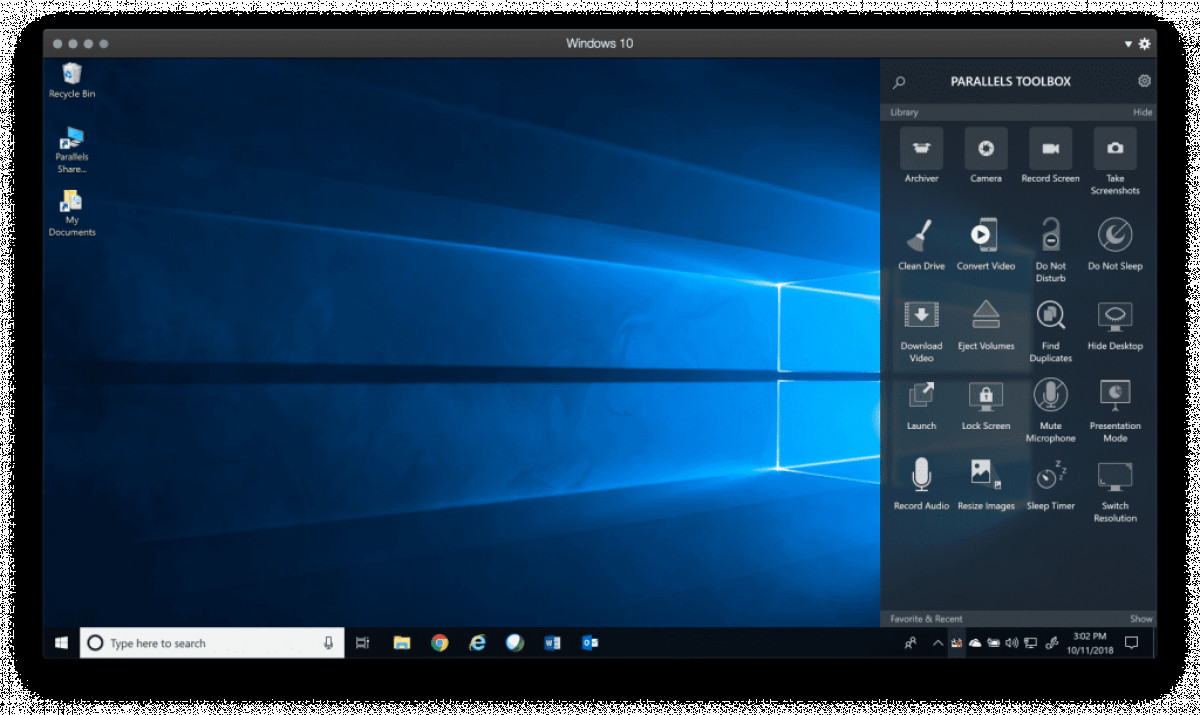
Task: Open the Resize Images tool
Action: [x=985, y=476]
